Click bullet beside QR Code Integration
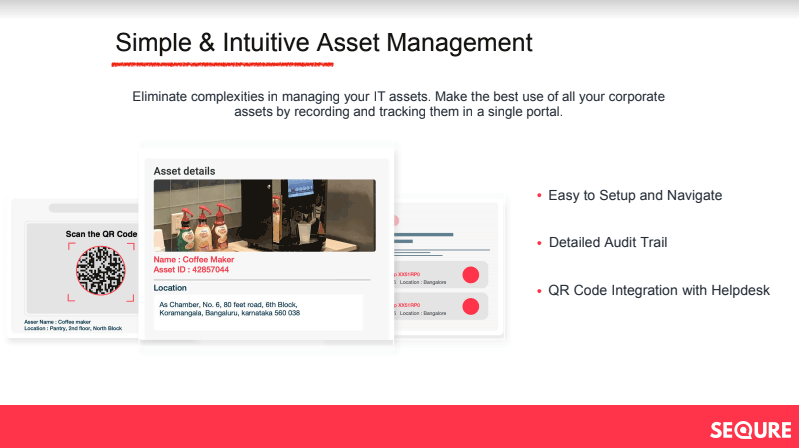 coord(539,291)
